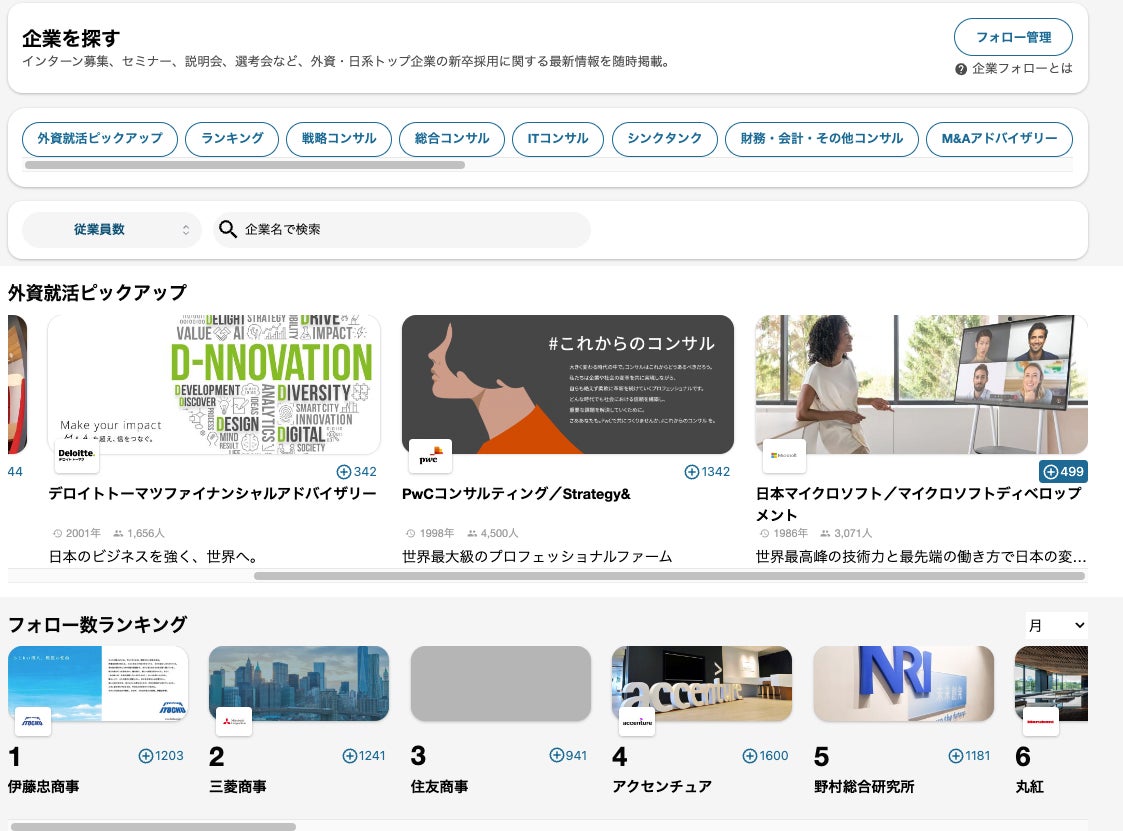This screenshot has width=1123, height=831.
Task: Open the 三菱商事 company name
Action: 238,787
